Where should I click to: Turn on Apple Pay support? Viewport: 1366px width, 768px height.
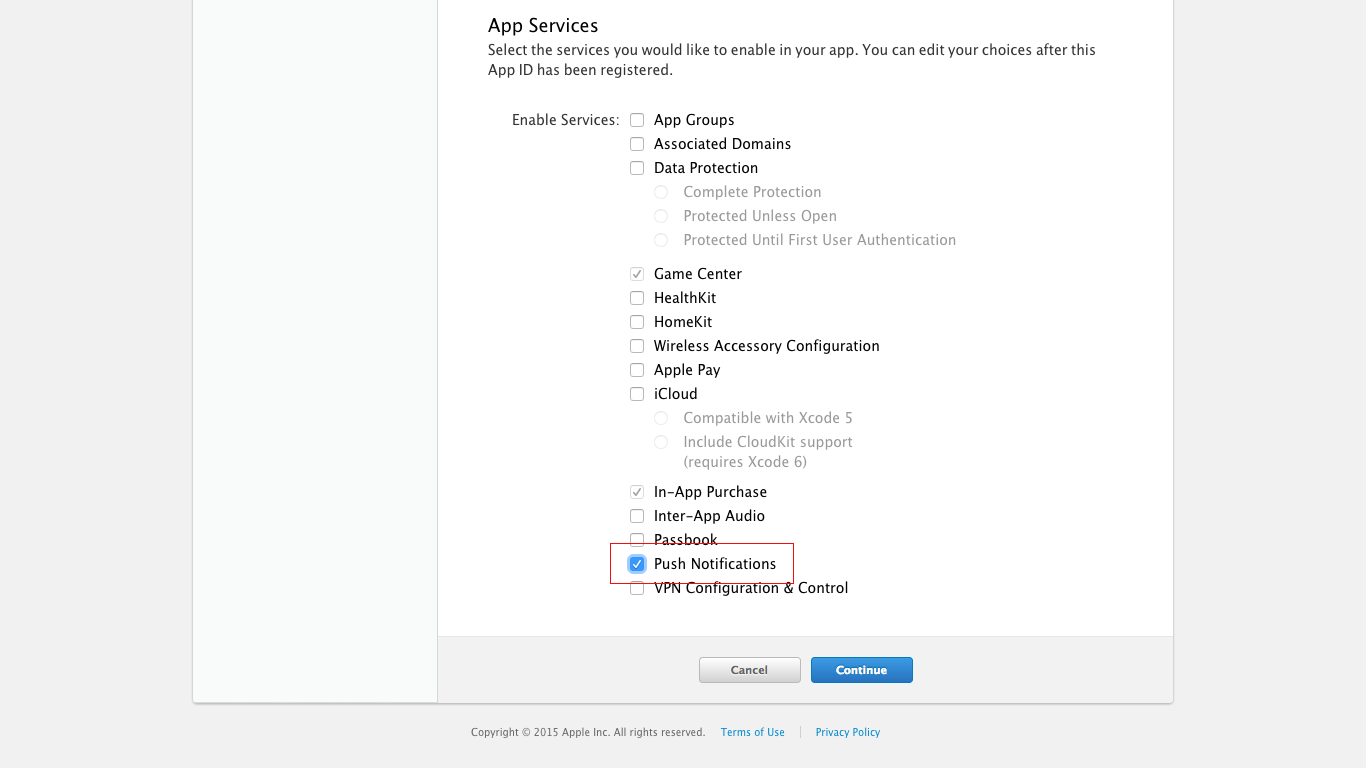click(637, 369)
